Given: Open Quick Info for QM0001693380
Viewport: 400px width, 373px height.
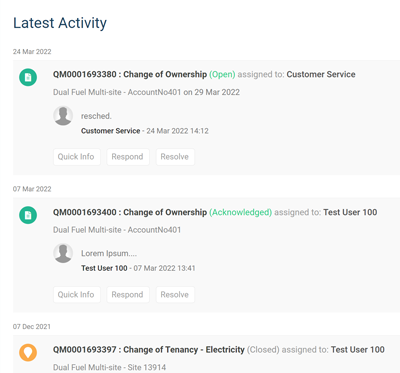Looking at the screenshot, I should tap(76, 157).
